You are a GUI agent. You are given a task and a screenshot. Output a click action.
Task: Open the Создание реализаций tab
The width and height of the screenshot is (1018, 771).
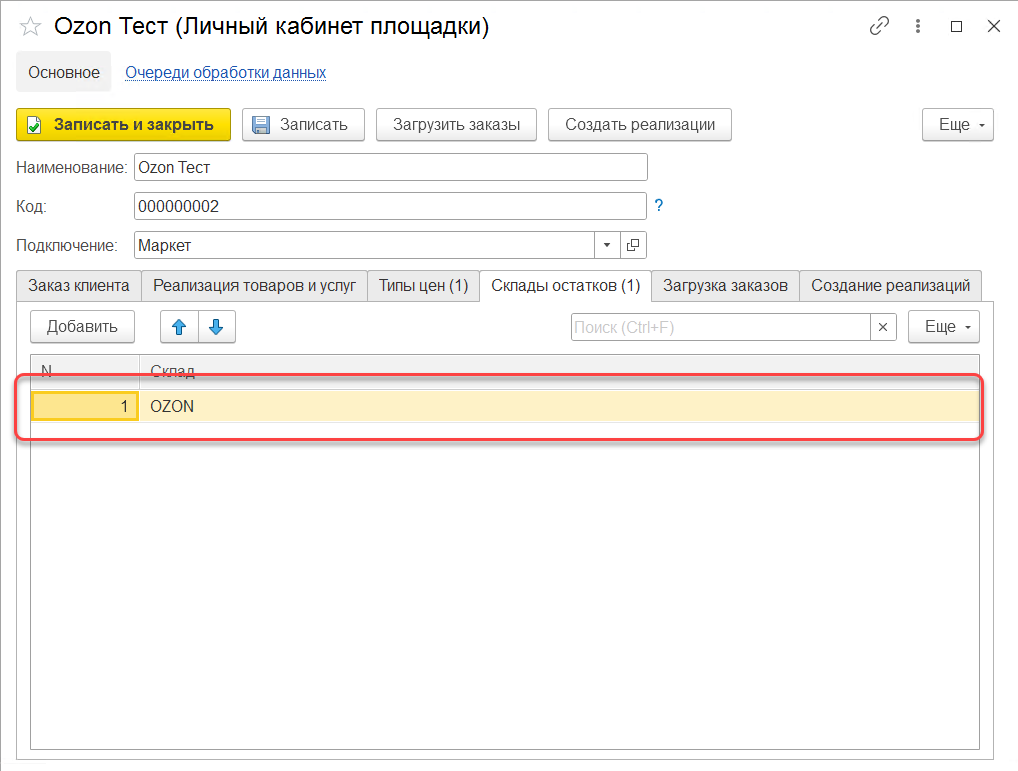click(x=890, y=286)
